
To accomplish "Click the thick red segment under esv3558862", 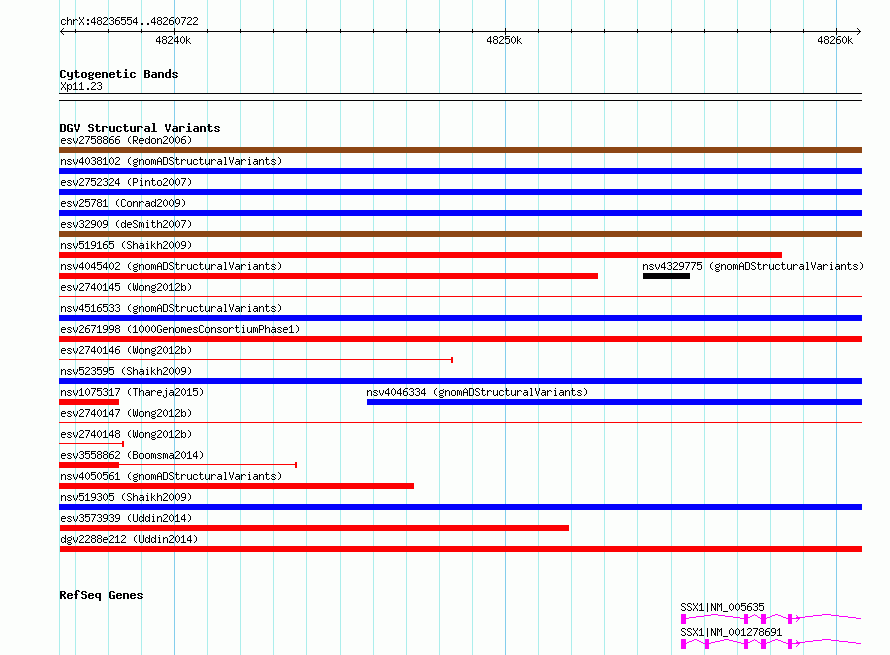I will point(89,465).
